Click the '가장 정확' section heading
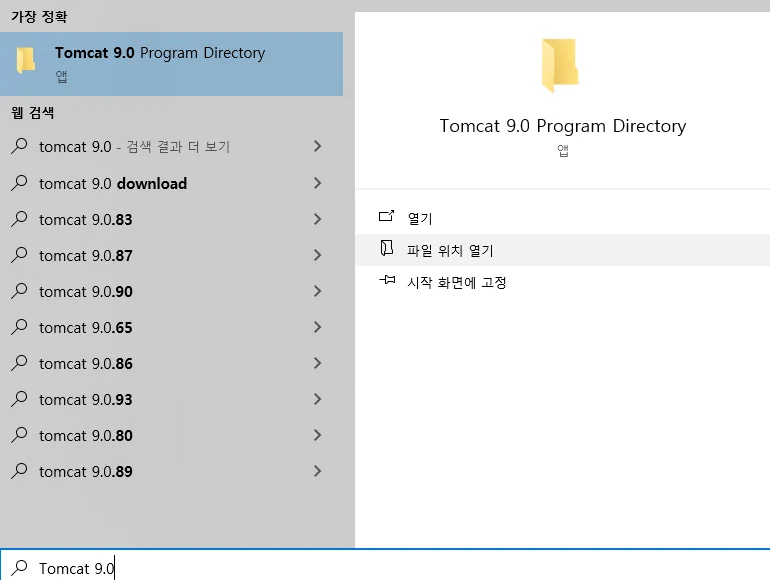This screenshot has height=580, width=770. pos(39,17)
